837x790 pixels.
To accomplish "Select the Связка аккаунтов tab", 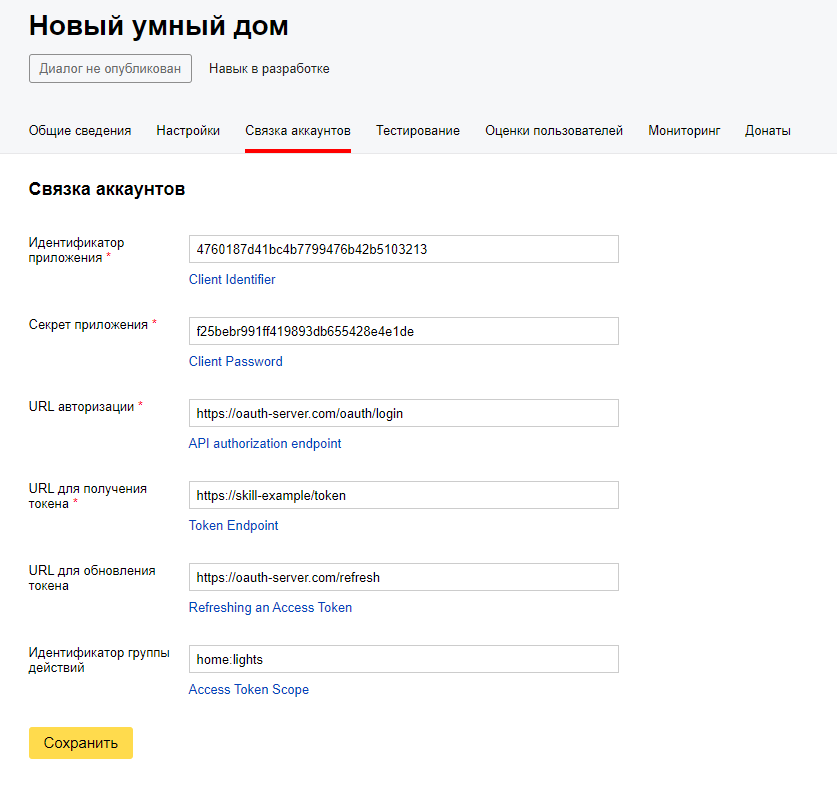I will point(295,130).
